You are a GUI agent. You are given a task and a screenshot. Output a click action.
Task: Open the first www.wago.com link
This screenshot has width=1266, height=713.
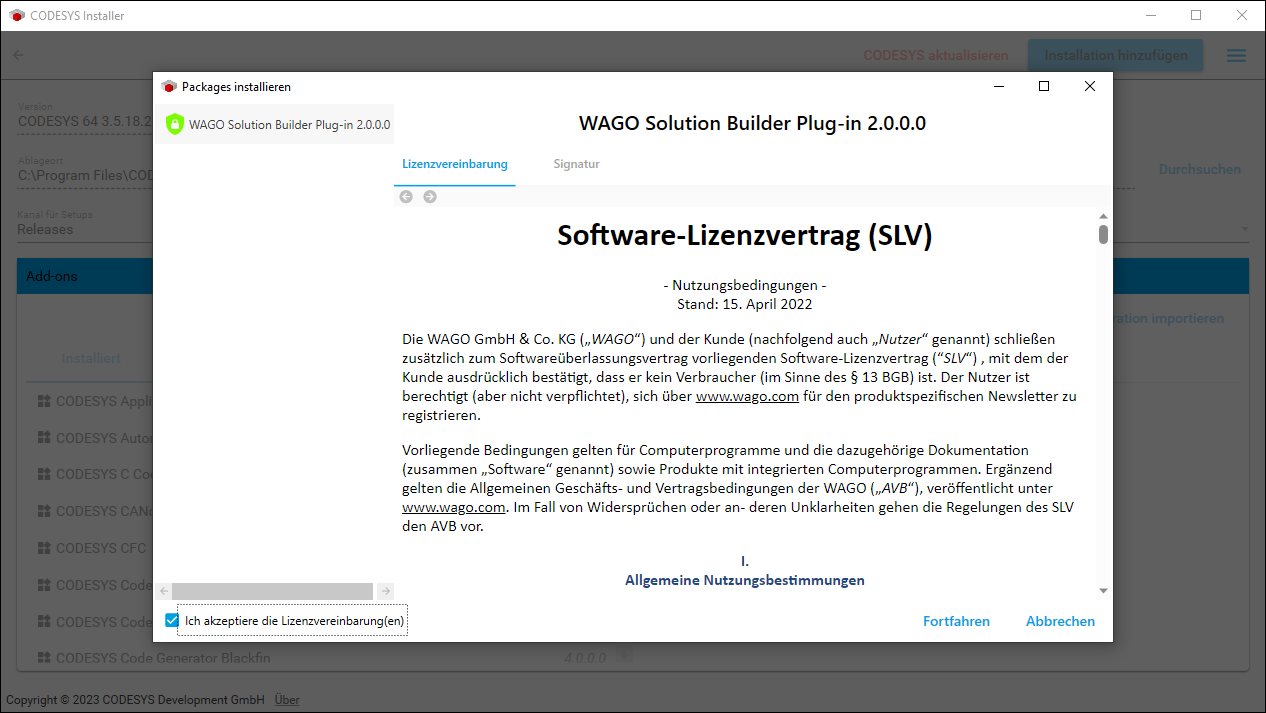click(747, 396)
